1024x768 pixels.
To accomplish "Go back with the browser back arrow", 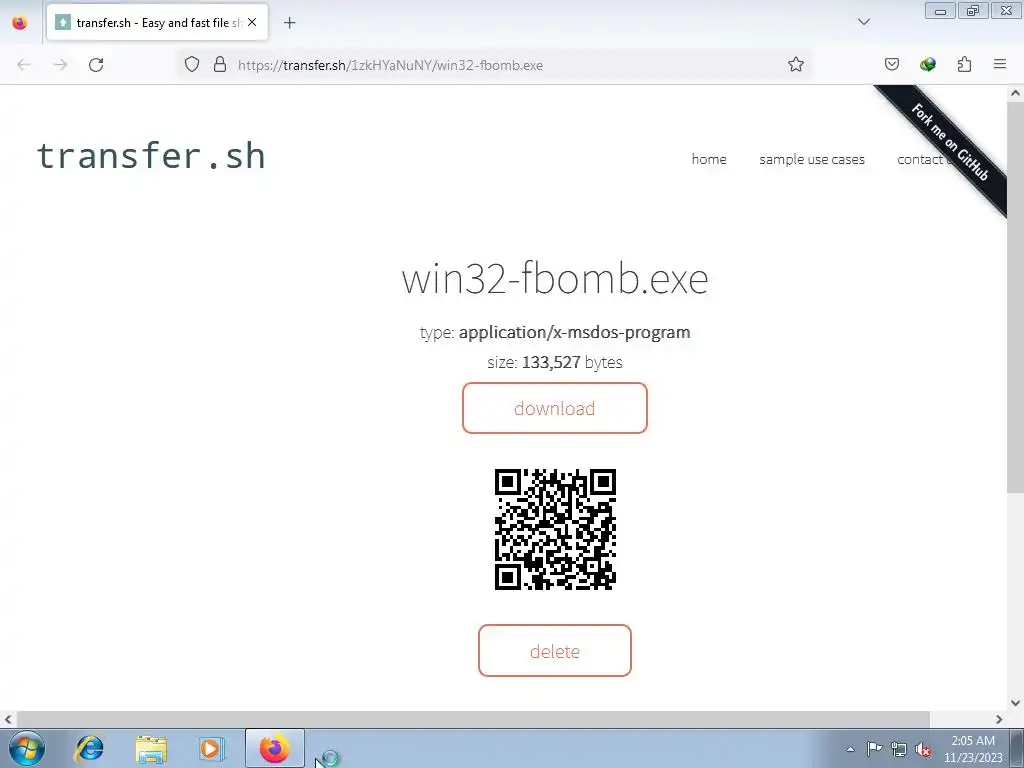I will pyautogui.click(x=24, y=65).
